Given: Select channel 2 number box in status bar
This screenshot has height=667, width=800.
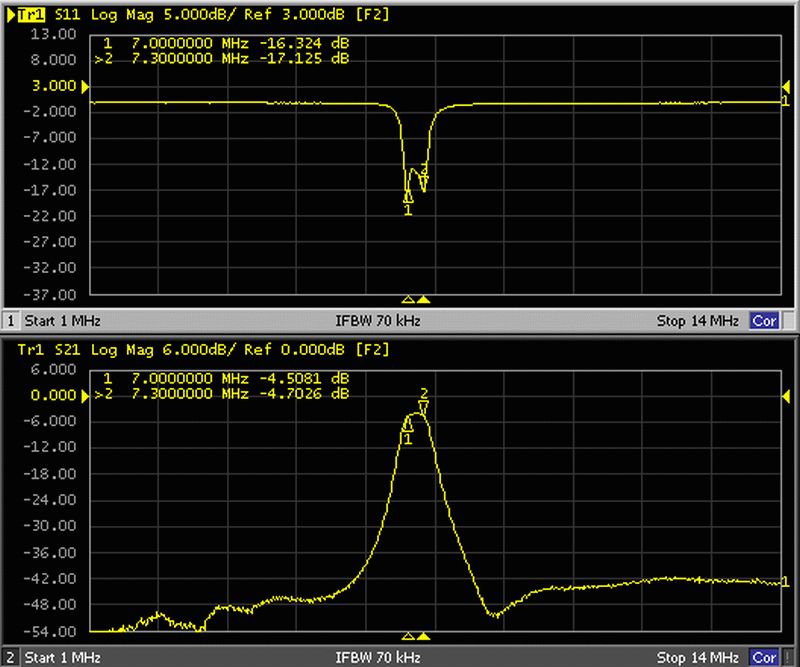Looking at the screenshot, I should 11,657.
